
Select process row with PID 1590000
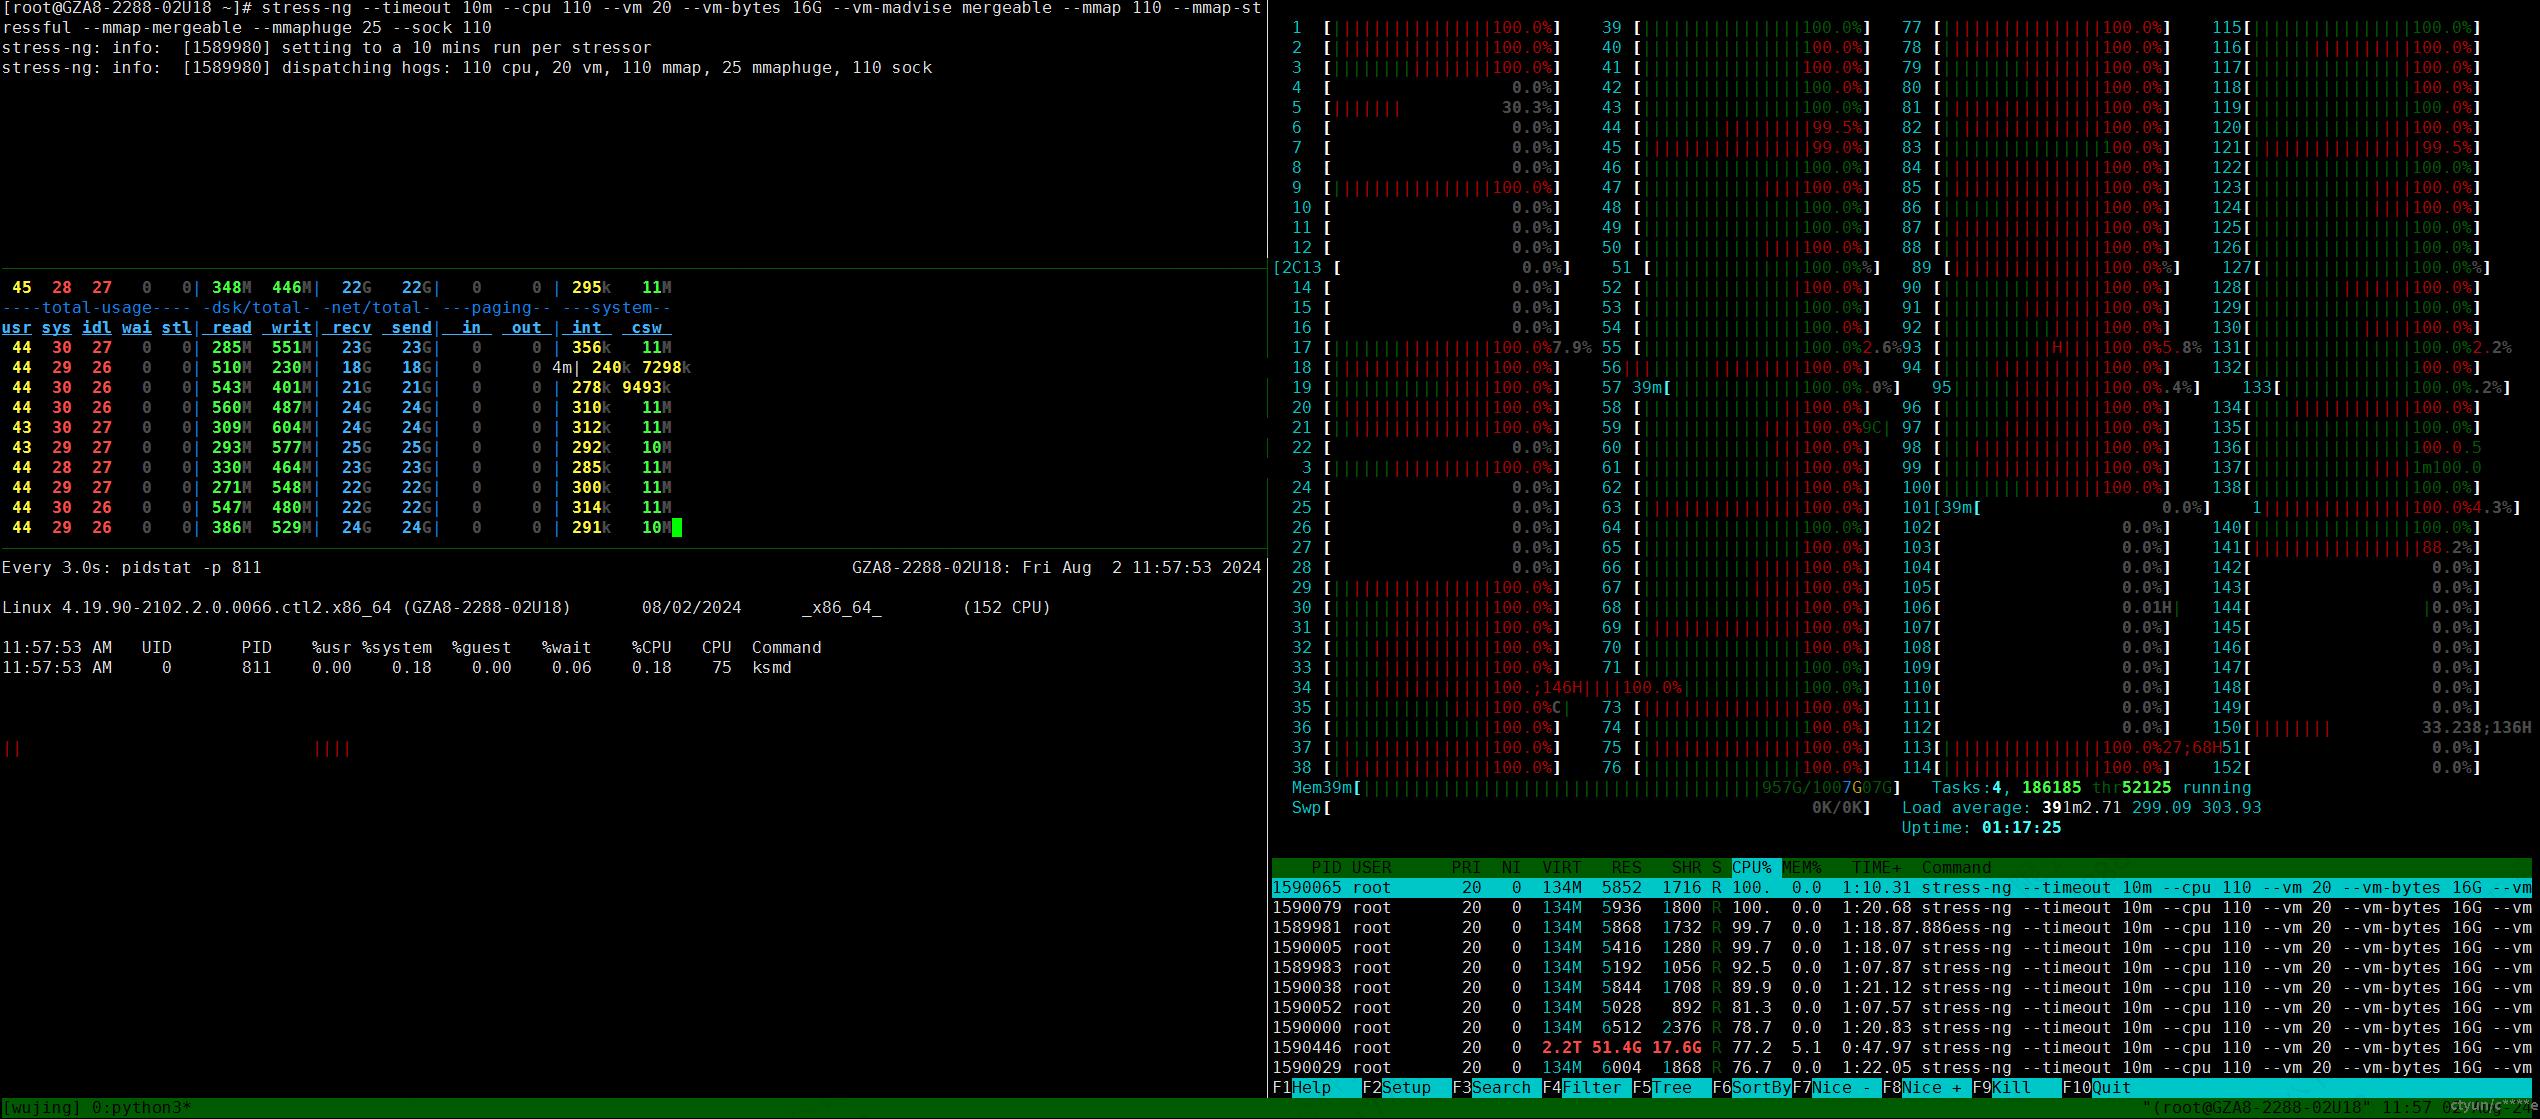1901,1027
